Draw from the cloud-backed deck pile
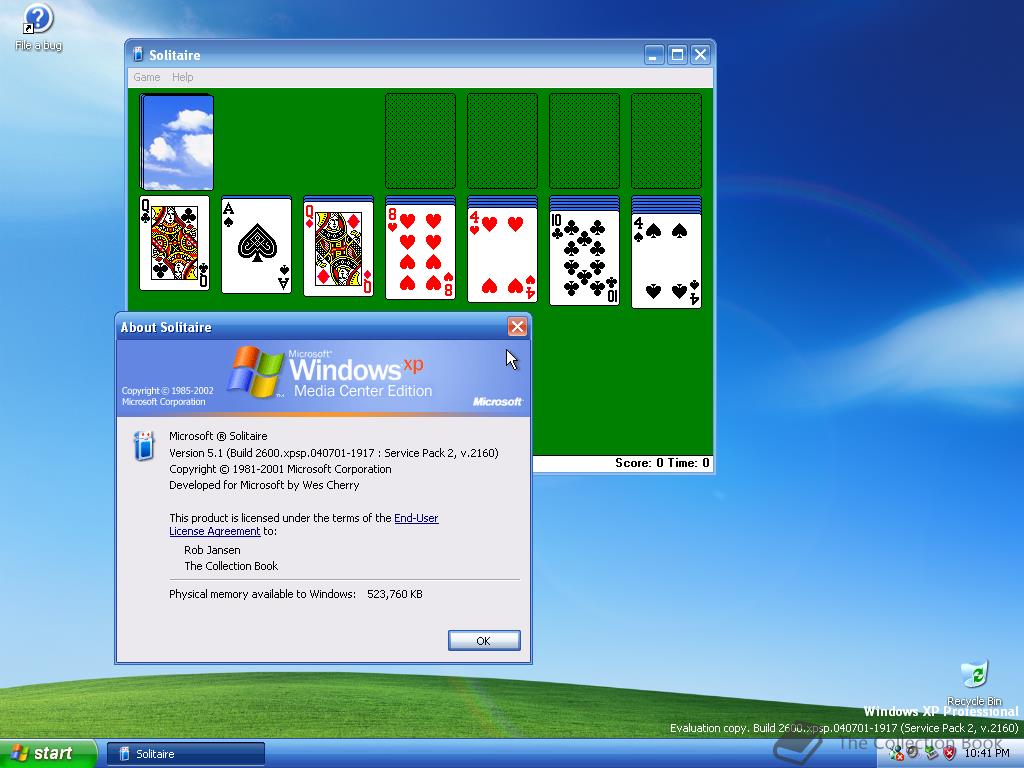Image resolution: width=1024 pixels, height=768 pixels. [177, 142]
